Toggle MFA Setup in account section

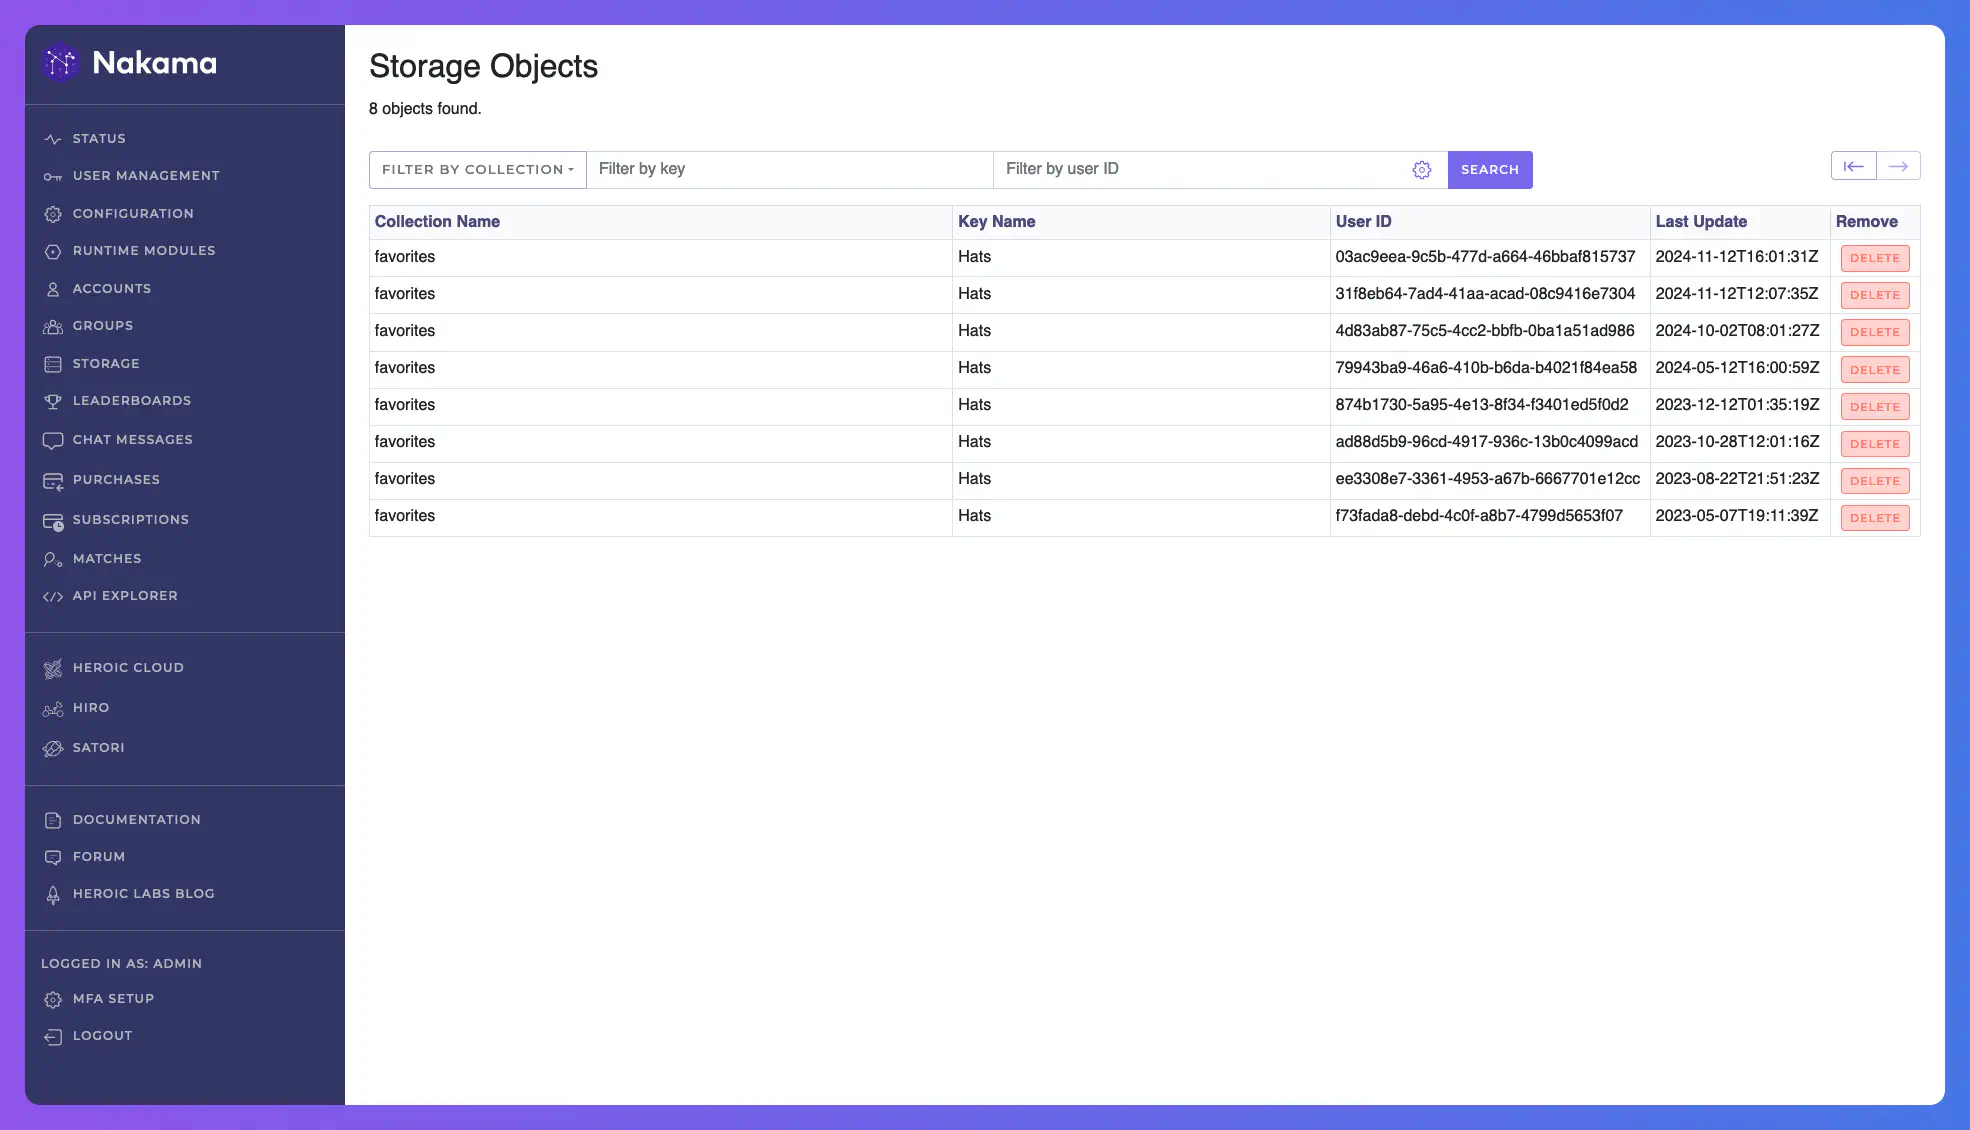(112, 999)
